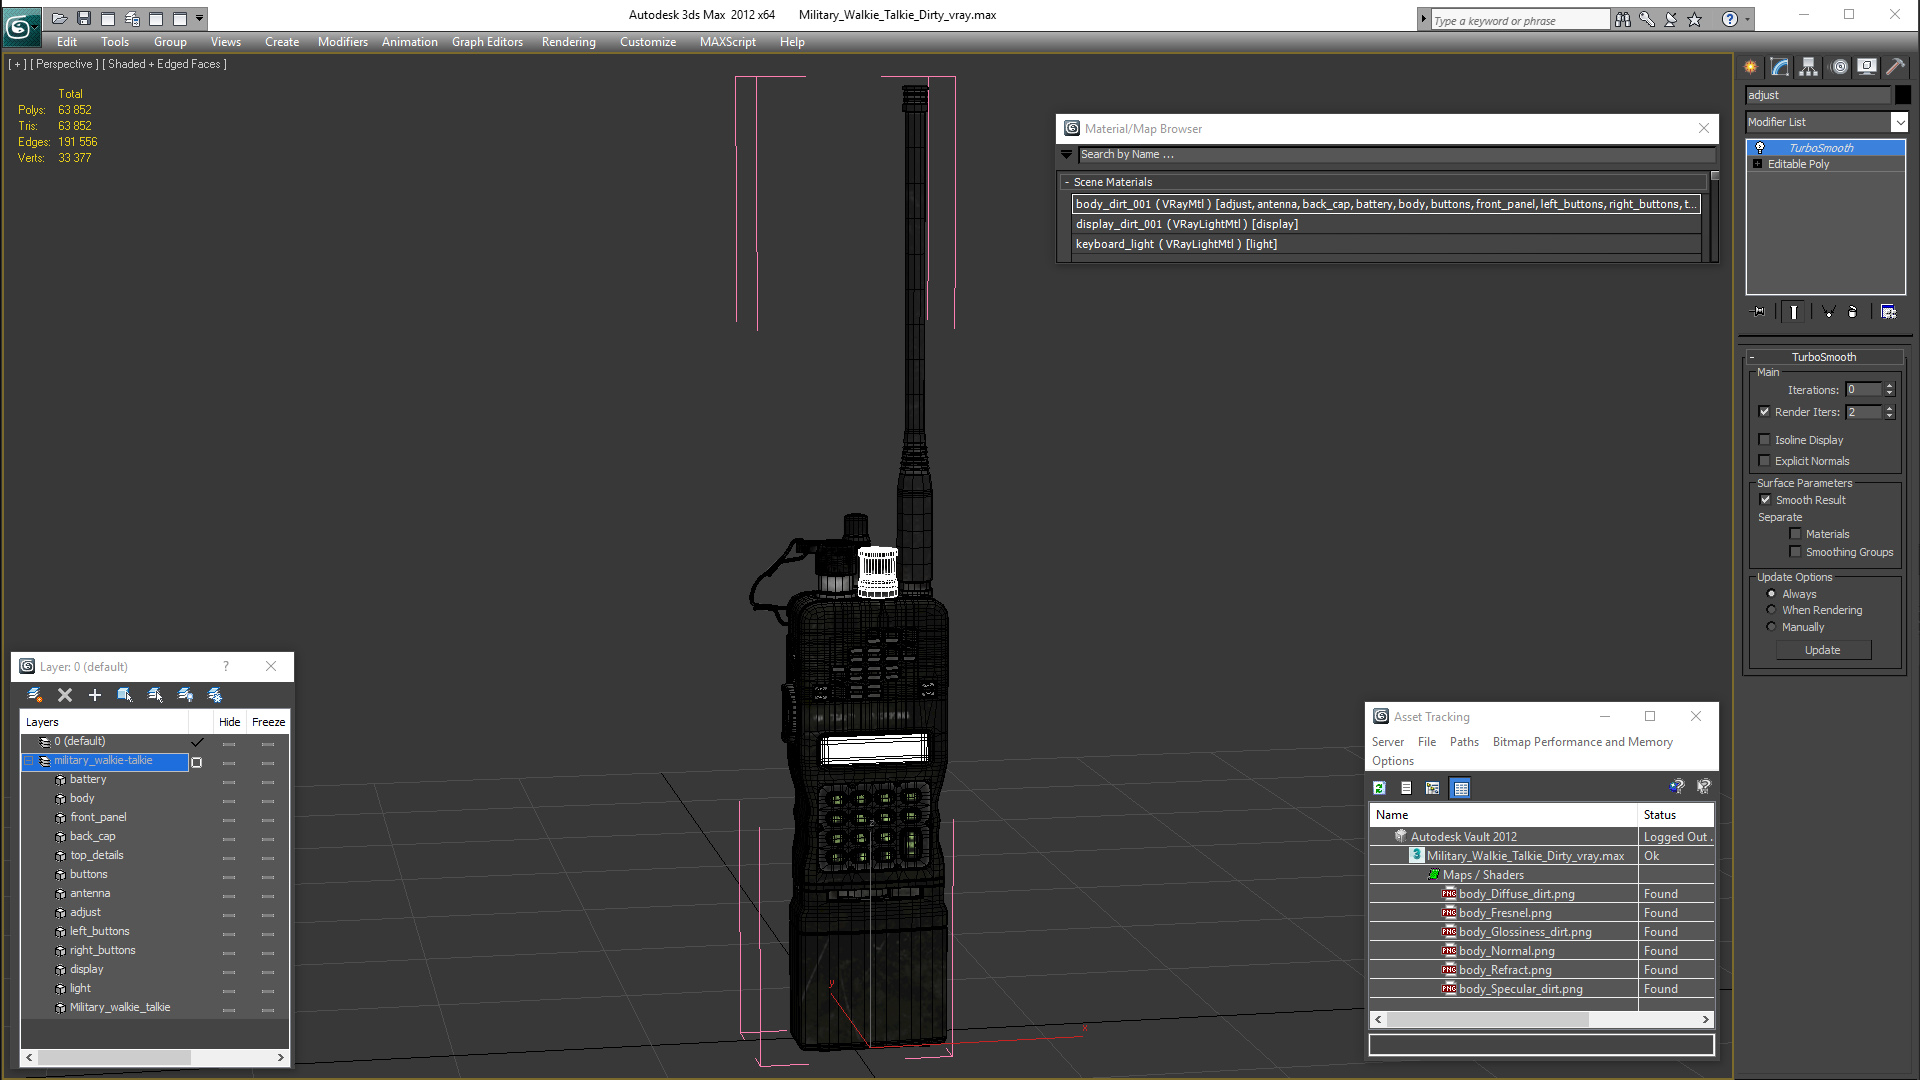Click Refresh icon in Asset Tracking
The width and height of the screenshot is (1920, 1080).
[1379, 788]
